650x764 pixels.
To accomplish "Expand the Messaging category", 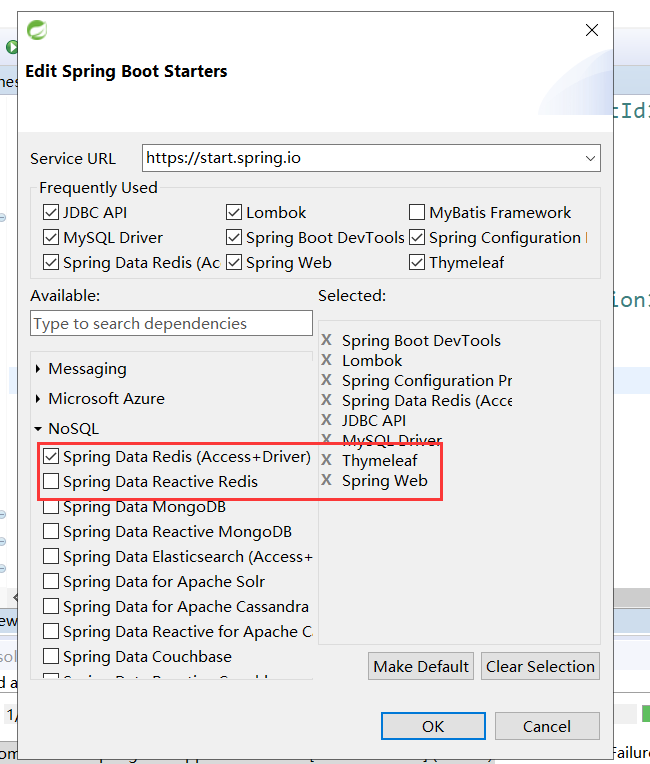I will pos(38,369).
